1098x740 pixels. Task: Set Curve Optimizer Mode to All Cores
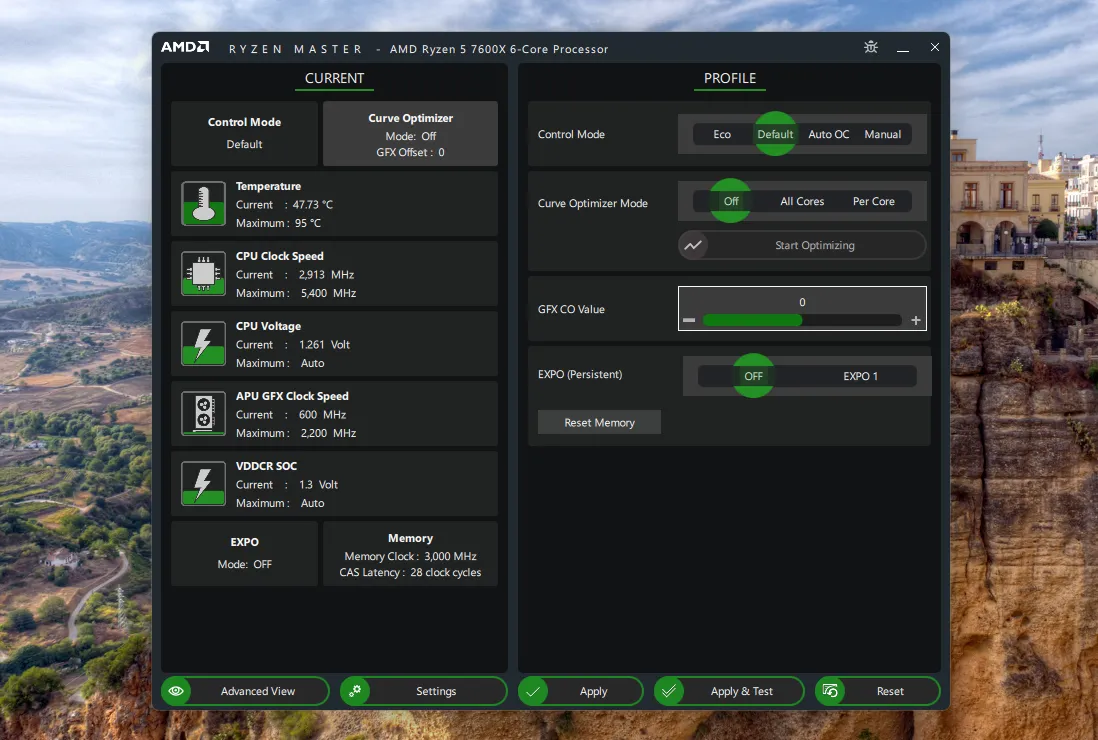pyautogui.click(x=802, y=201)
